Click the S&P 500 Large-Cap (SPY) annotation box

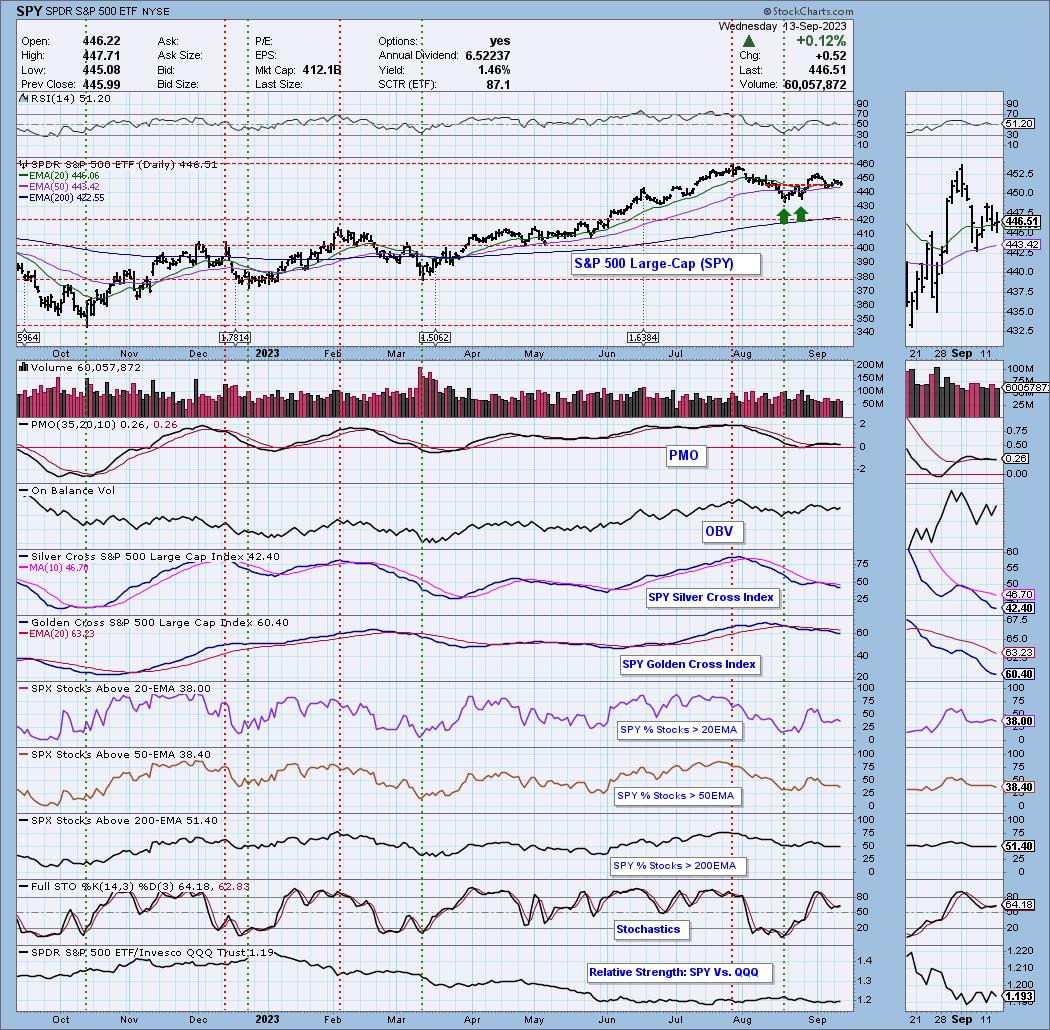[x=666, y=264]
